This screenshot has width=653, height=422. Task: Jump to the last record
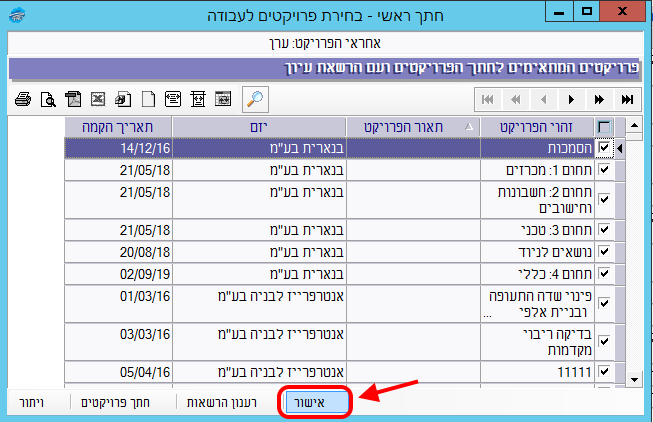(627, 99)
